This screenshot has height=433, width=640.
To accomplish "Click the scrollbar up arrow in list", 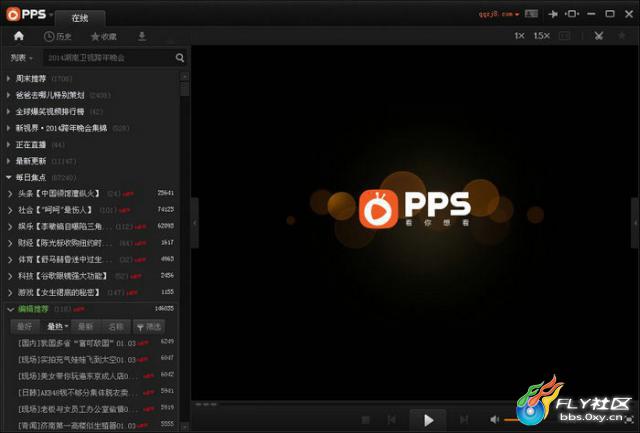I will [x=184, y=76].
